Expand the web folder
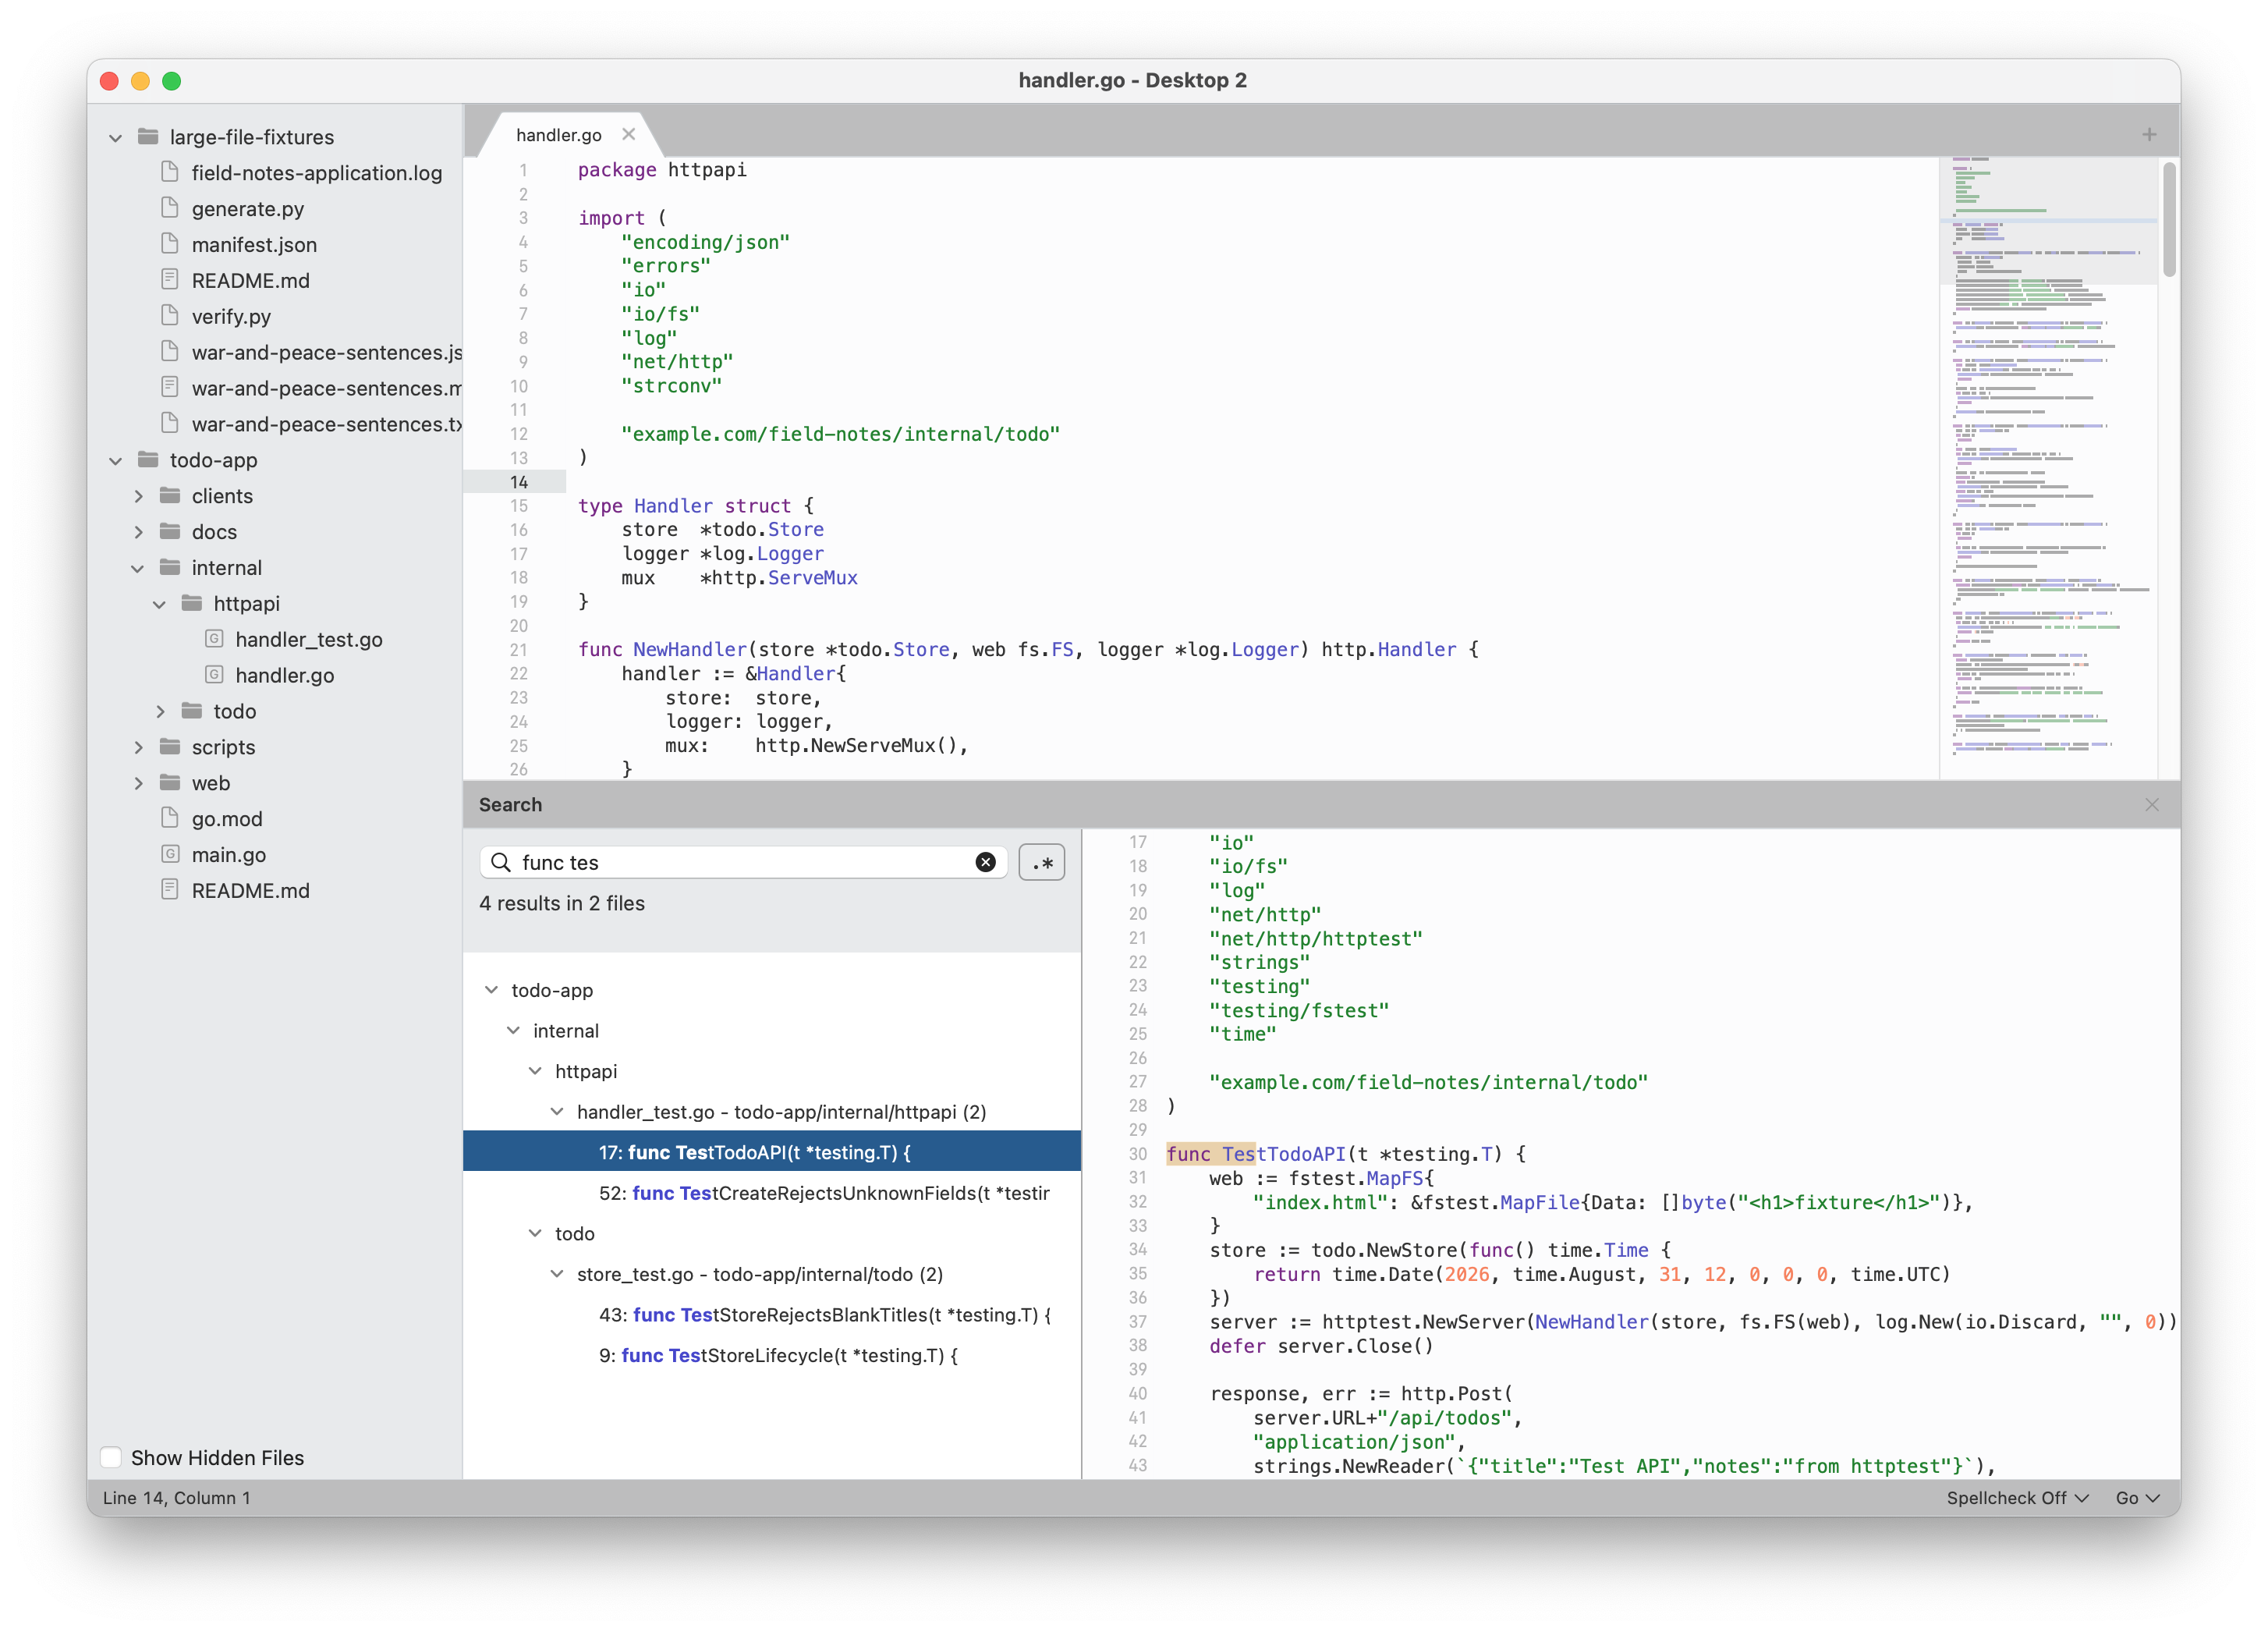Viewport: 2268px width, 1632px height. [138, 783]
